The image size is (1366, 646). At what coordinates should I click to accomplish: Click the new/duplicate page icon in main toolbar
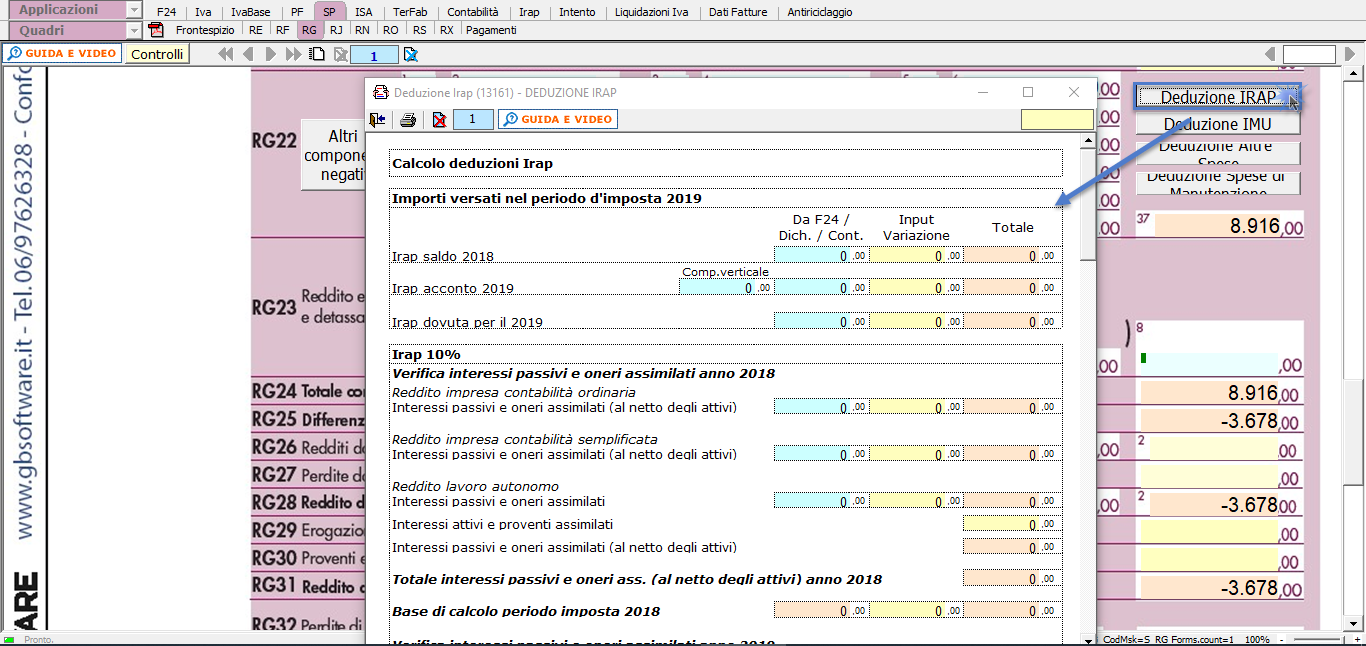[x=317, y=54]
